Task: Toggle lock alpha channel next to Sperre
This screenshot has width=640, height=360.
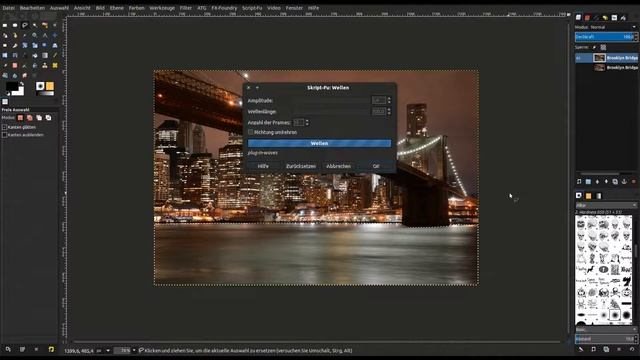Action: click(x=603, y=47)
